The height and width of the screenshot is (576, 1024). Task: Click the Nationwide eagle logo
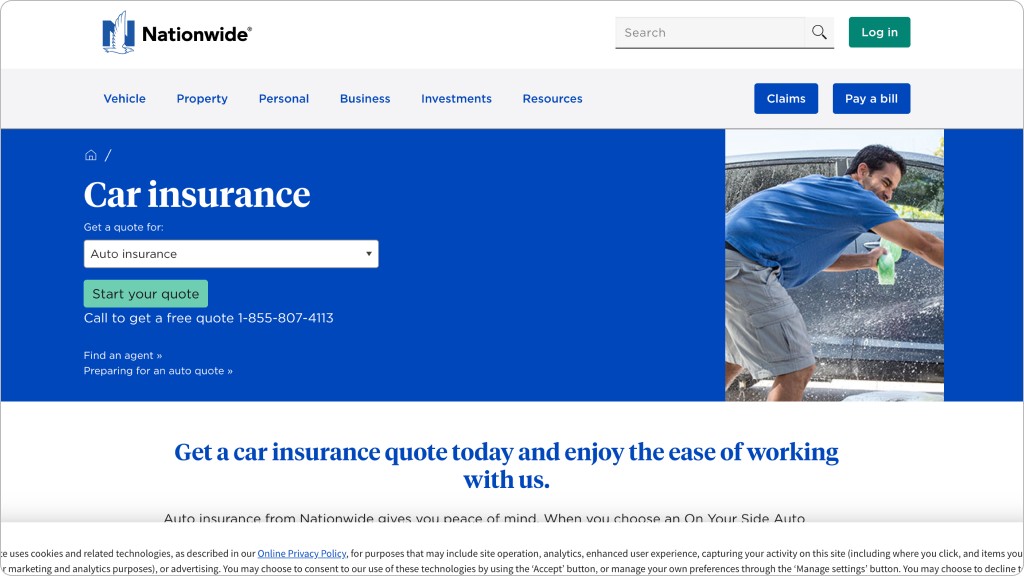[x=118, y=33]
